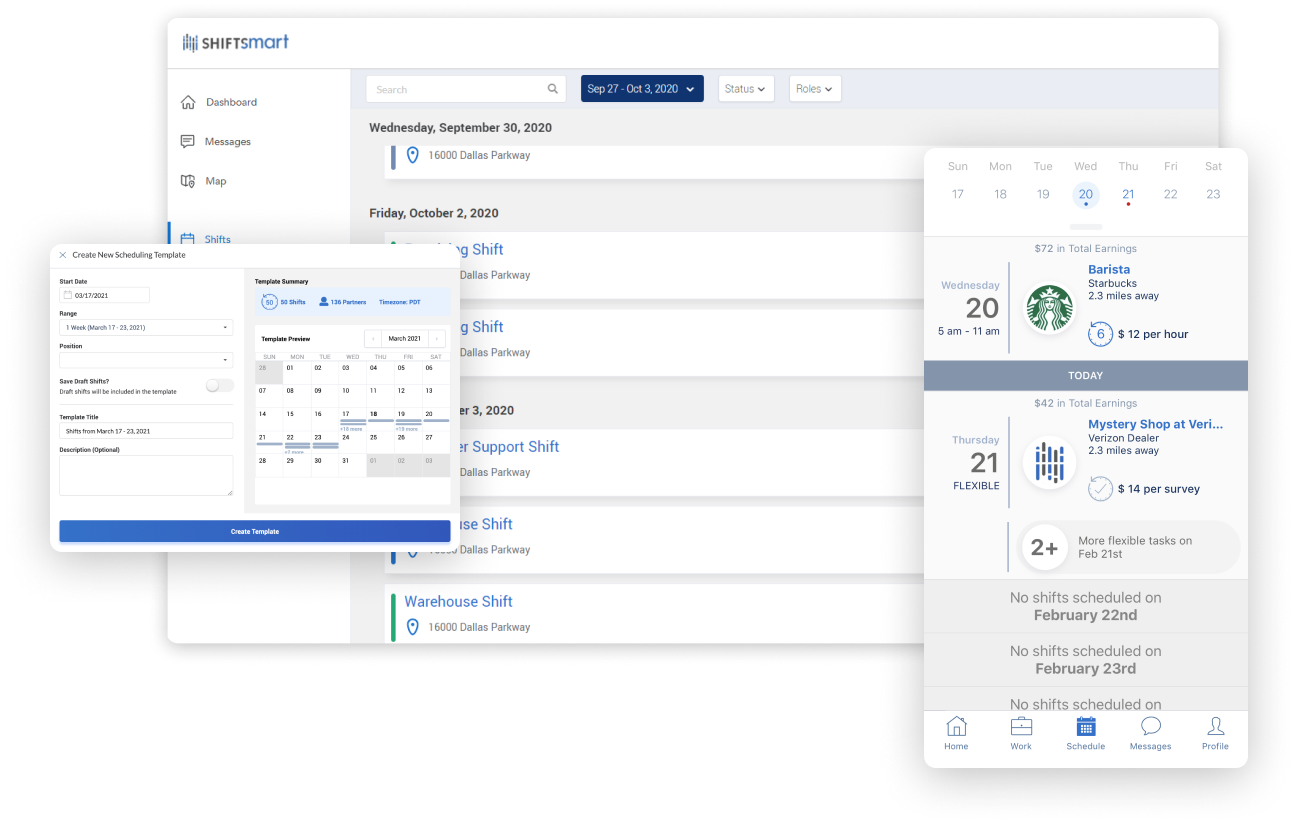Click the Create Template button
1298x826 pixels.
[255, 531]
